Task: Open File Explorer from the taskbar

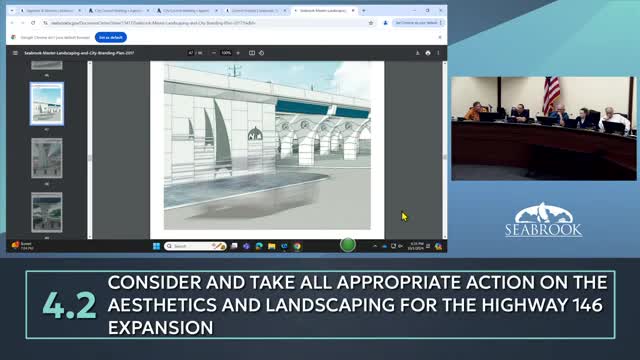Action: click(272, 246)
